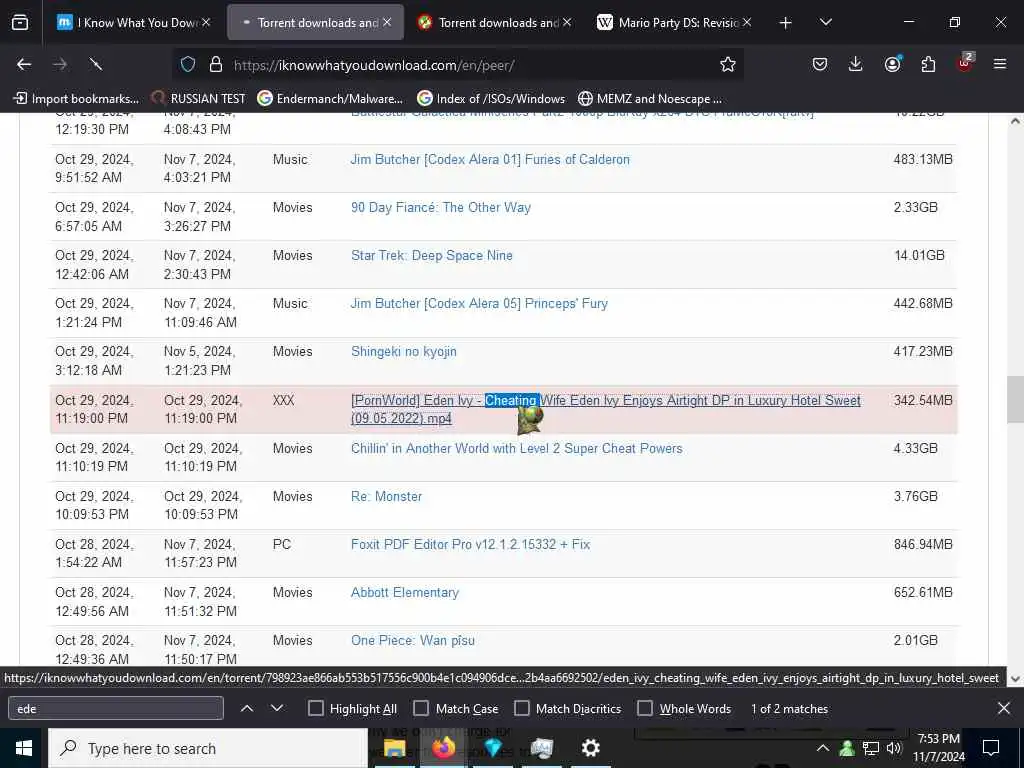This screenshot has width=1024, height=768.
Task: Select the 14.01GB size cell
Action: pos(919,255)
